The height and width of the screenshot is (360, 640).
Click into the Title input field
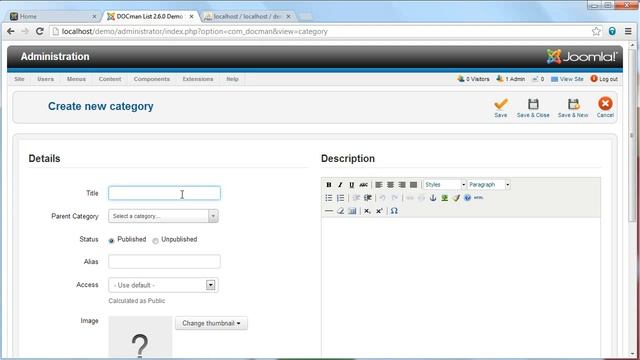click(x=164, y=193)
